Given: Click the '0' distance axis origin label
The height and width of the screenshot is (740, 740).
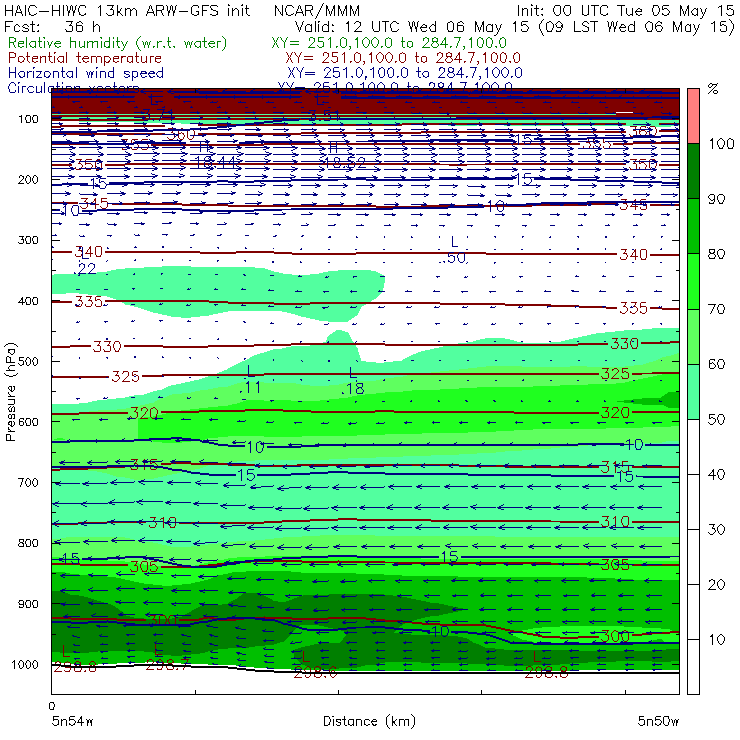Looking at the screenshot, I should [x=52, y=706].
